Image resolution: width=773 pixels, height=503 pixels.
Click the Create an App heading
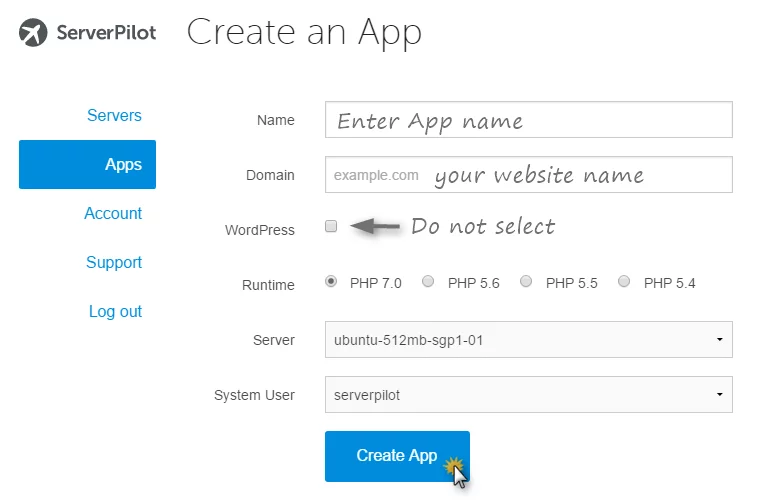[304, 33]
